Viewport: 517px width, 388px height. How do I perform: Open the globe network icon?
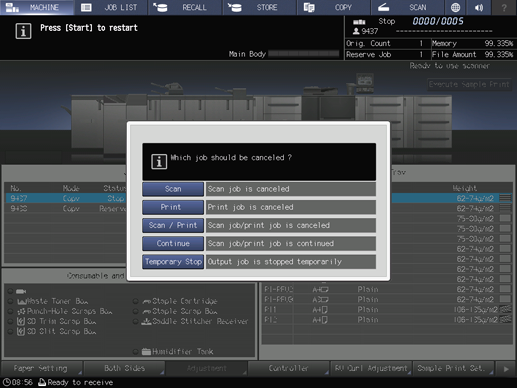pos(455,7)
